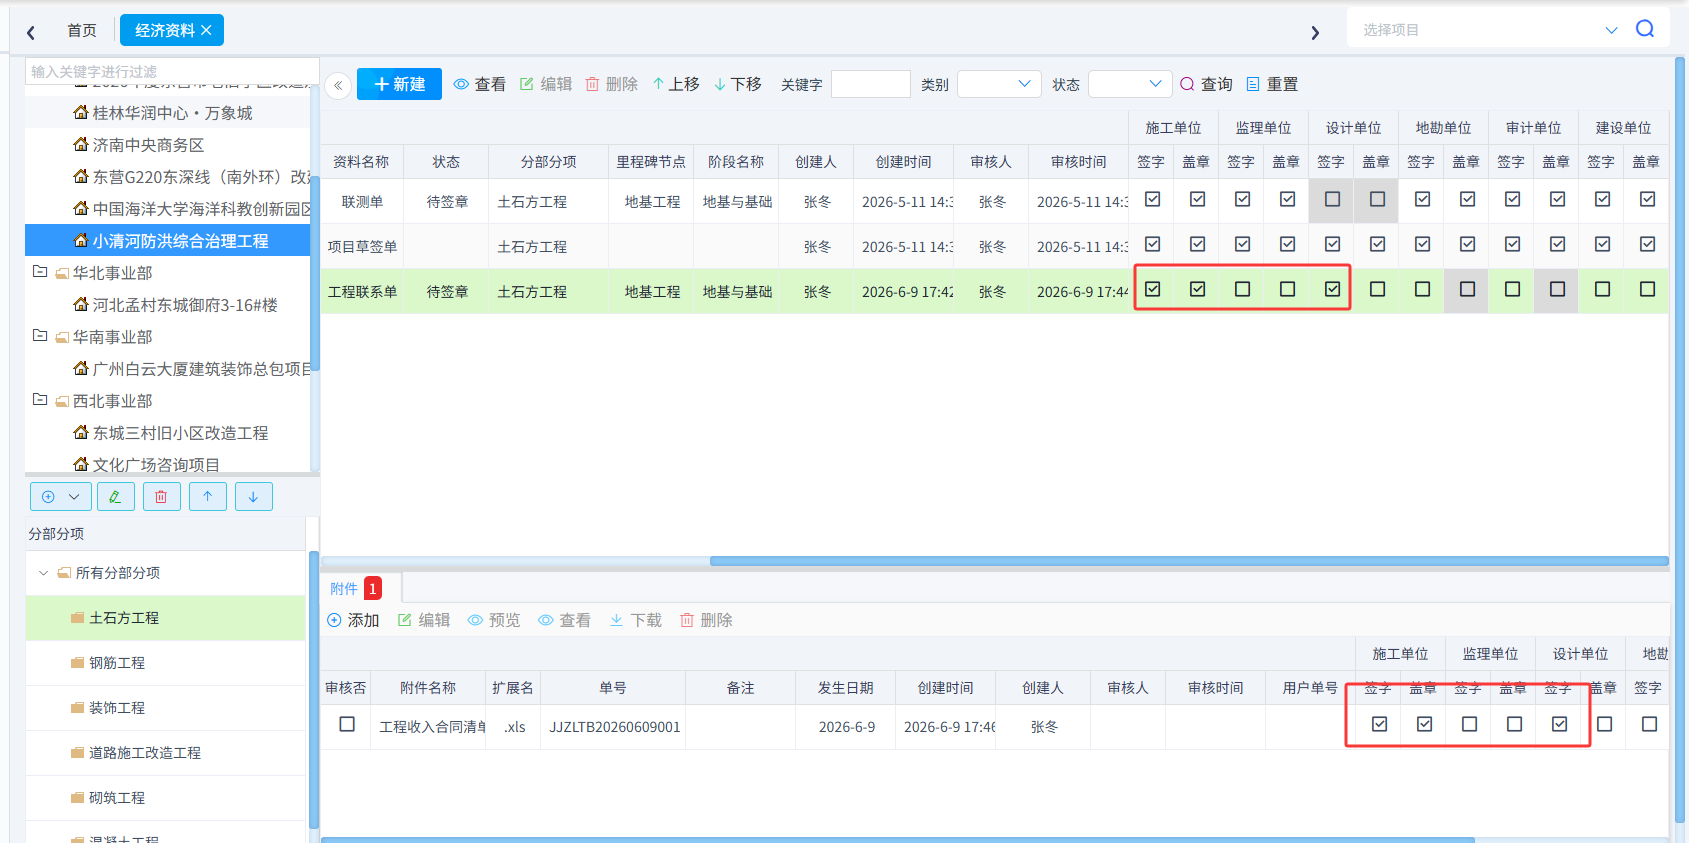Click 重置 to reset filters

click(1272, 85)
